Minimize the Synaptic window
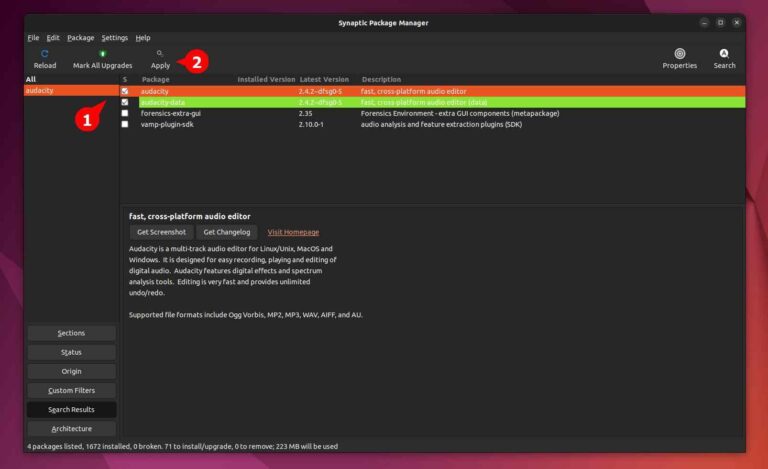Image resolution: width=768 pixels, height=469 pixels. (704, 23)
